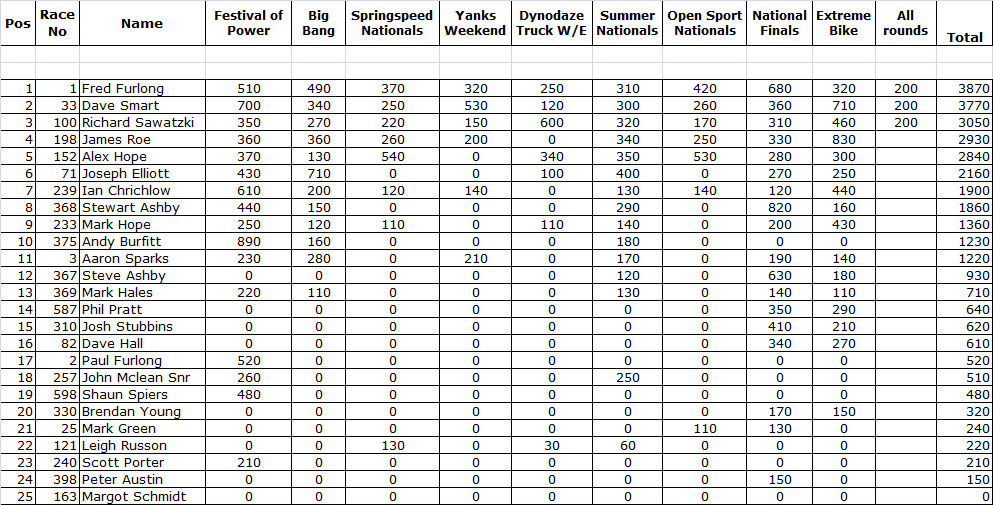Select the Margot Schmidt name cell
Viewport: 993px width, 505px height.
pos(133,497)
